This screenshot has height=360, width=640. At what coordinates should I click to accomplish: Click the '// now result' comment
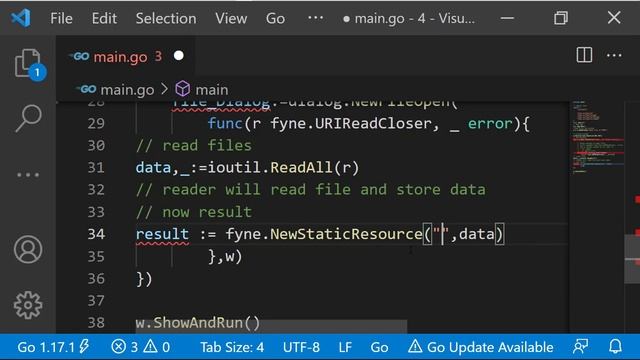(193, 212)
